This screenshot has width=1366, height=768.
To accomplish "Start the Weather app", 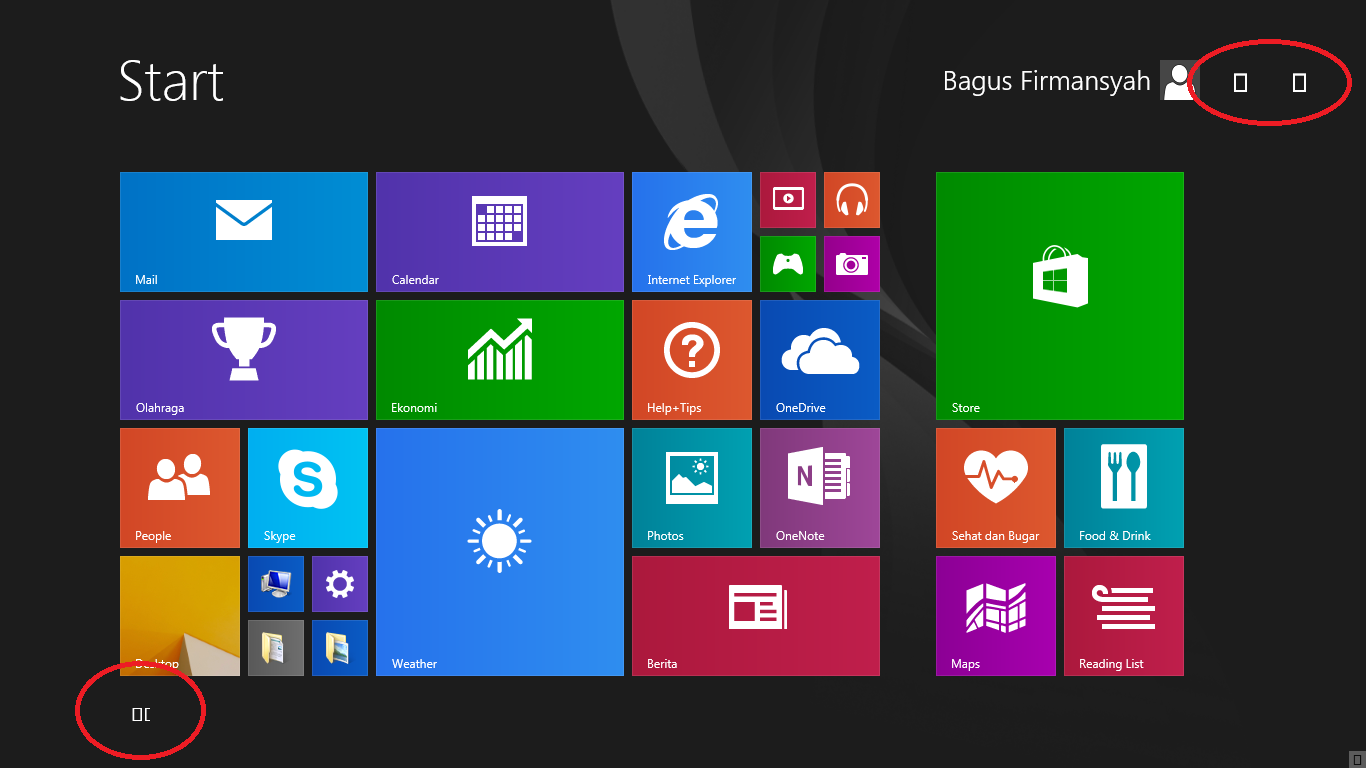I will (499, 551).
